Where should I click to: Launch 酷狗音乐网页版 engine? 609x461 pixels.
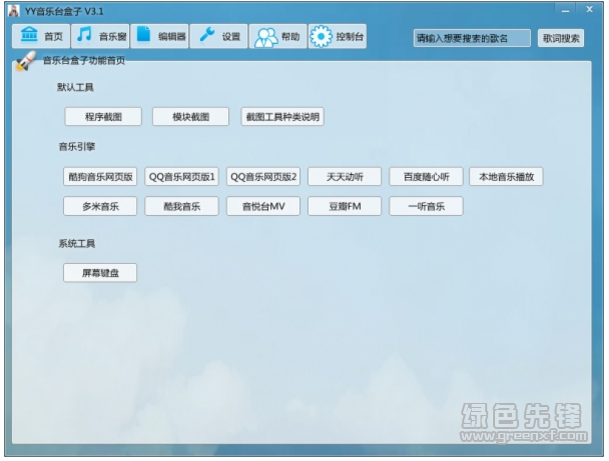(100, 177)
